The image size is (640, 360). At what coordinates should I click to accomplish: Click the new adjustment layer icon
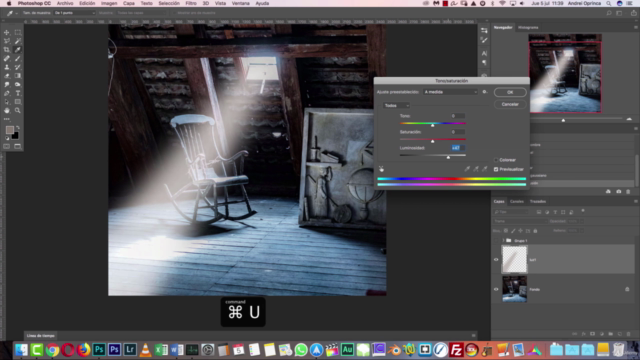coord(602,334)
